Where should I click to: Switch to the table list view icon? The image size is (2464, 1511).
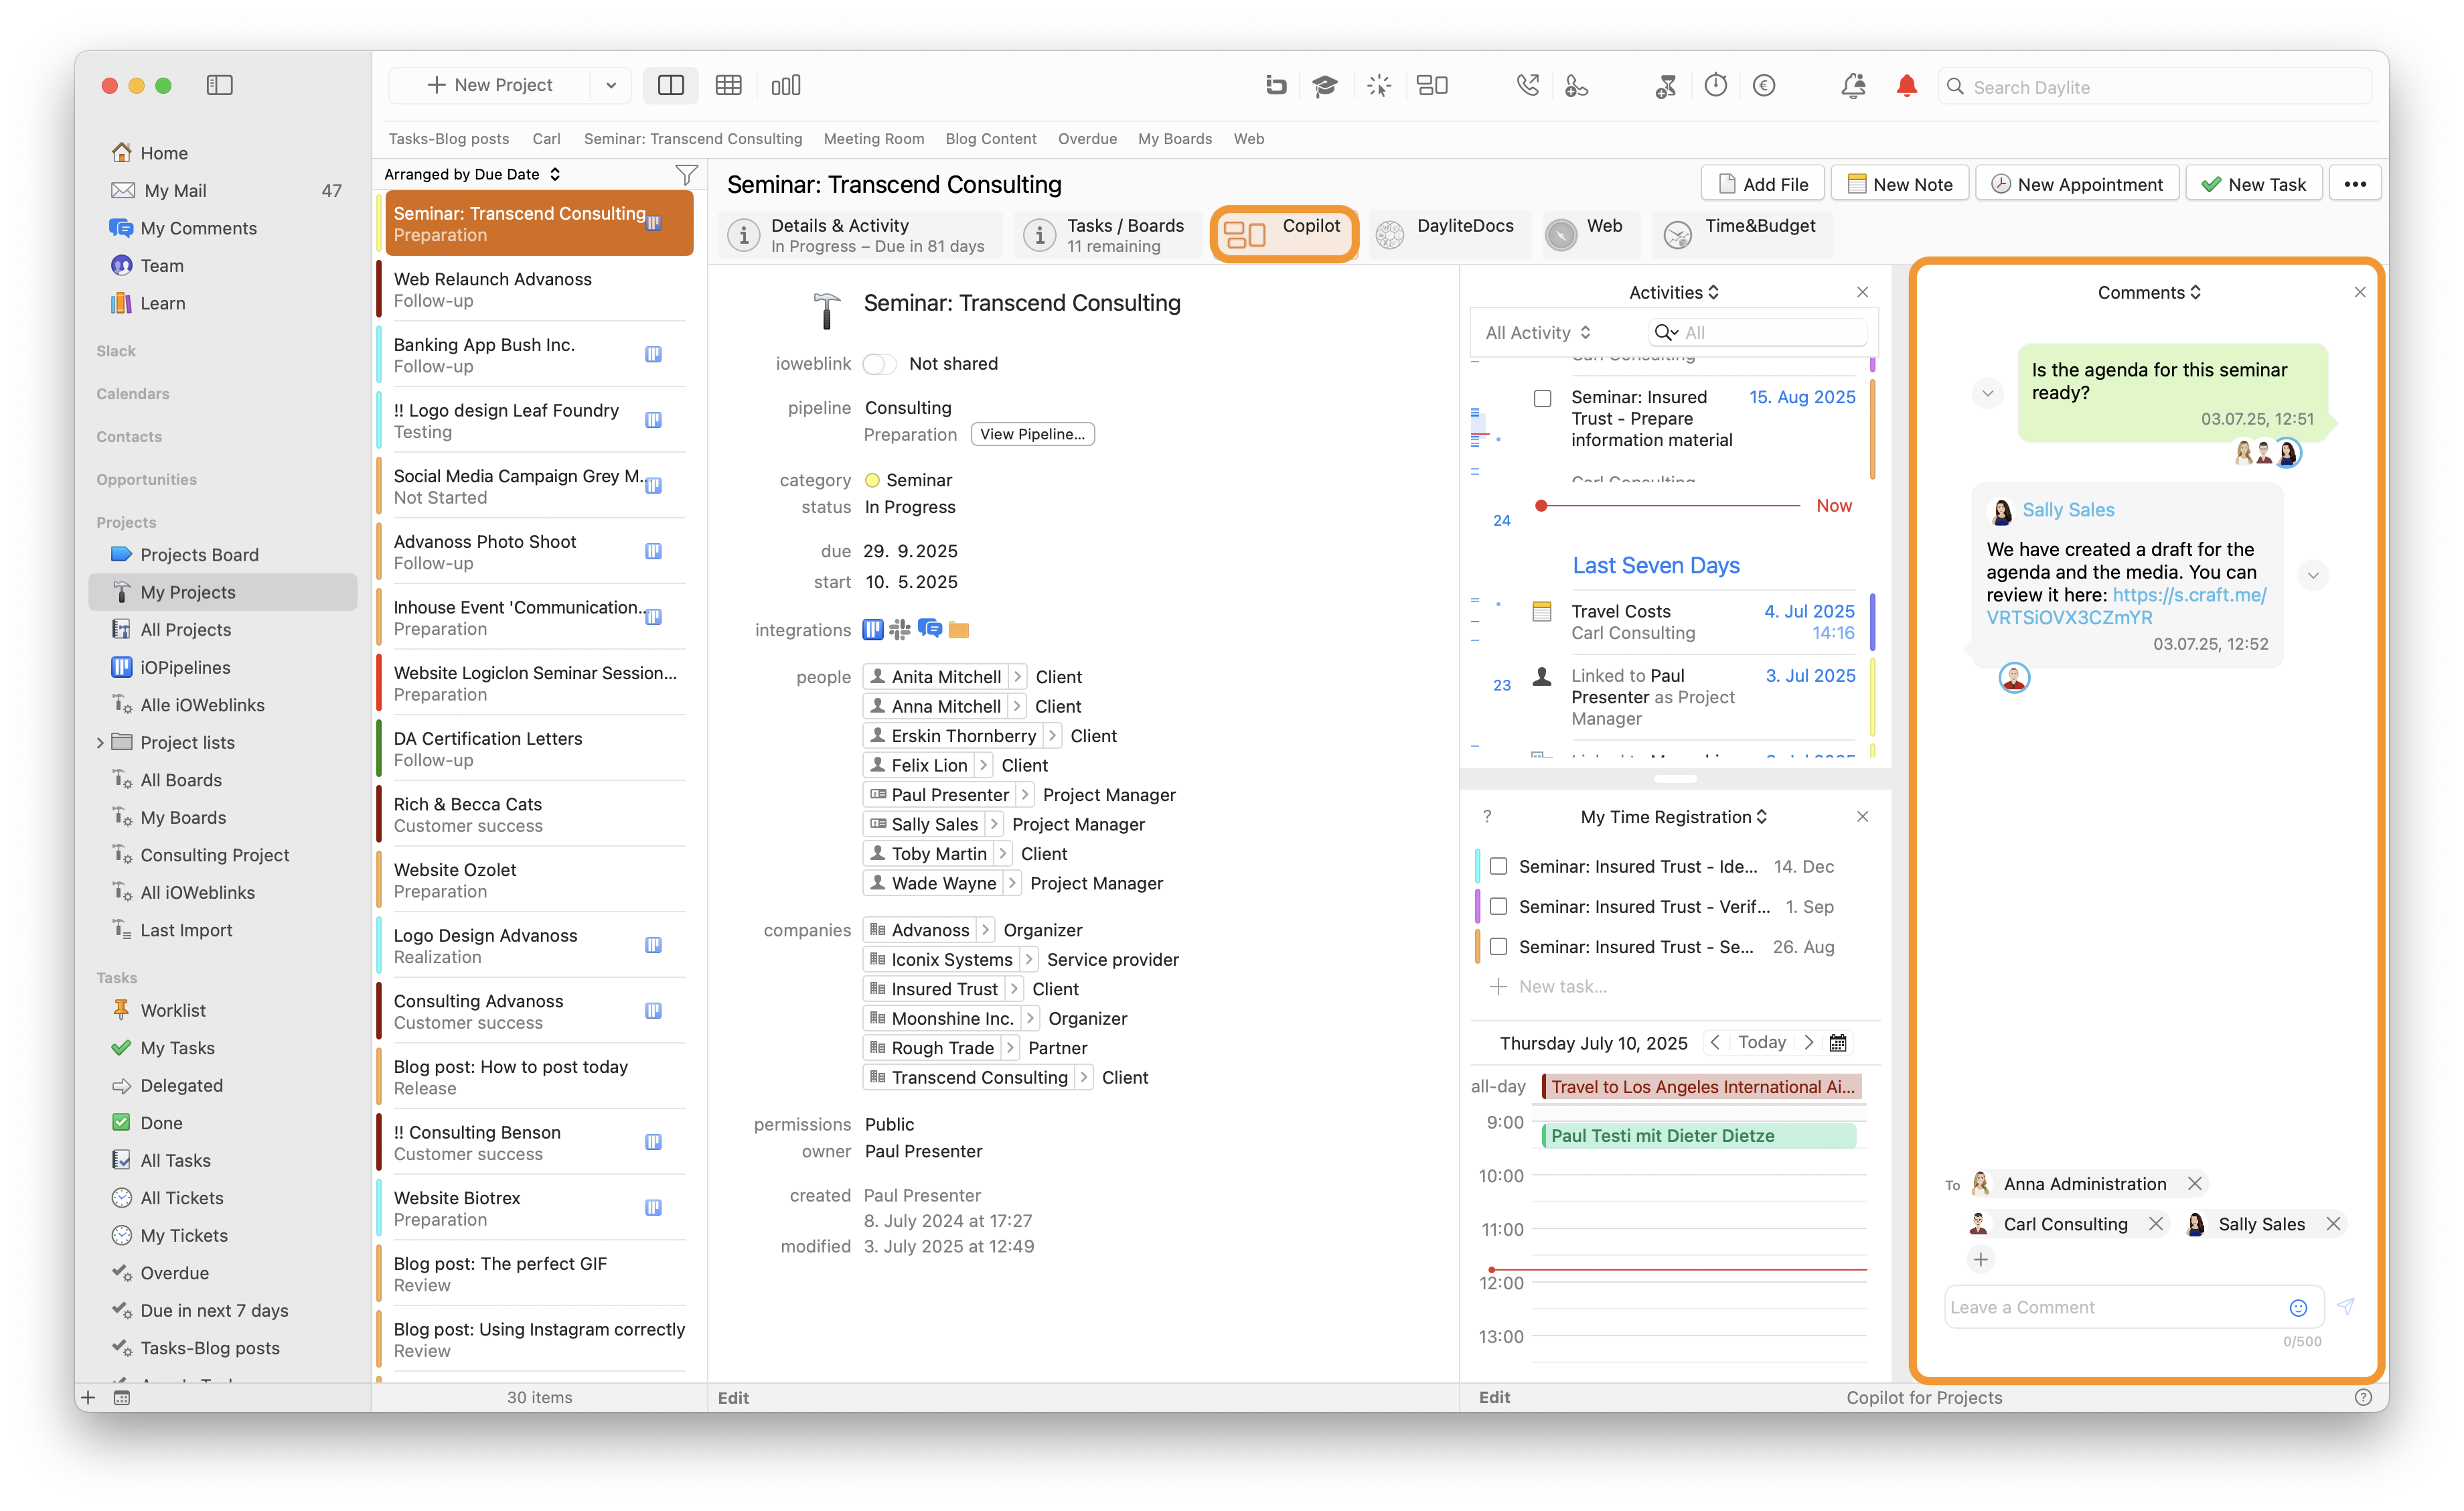728,85
